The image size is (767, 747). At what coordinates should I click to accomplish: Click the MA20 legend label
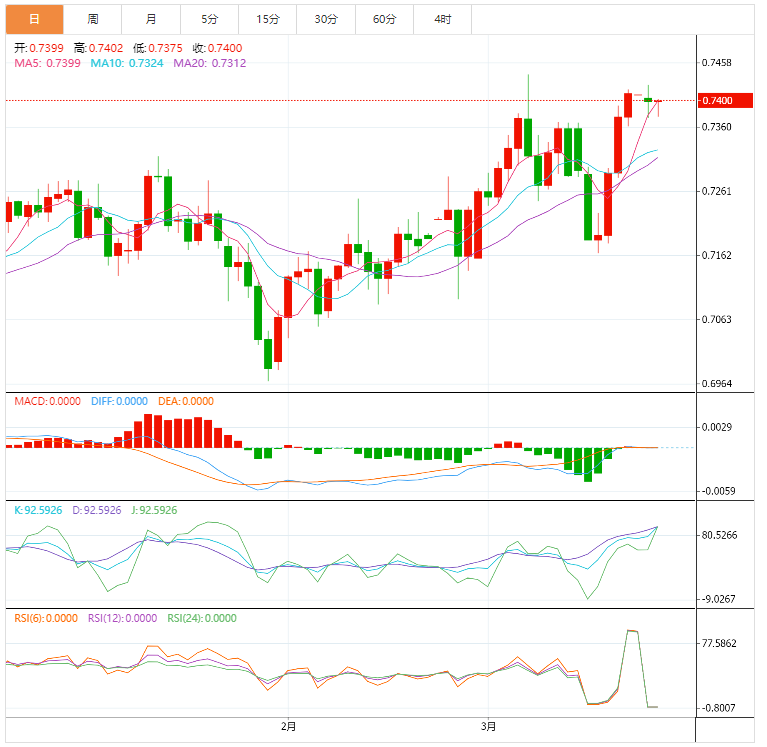209,63
